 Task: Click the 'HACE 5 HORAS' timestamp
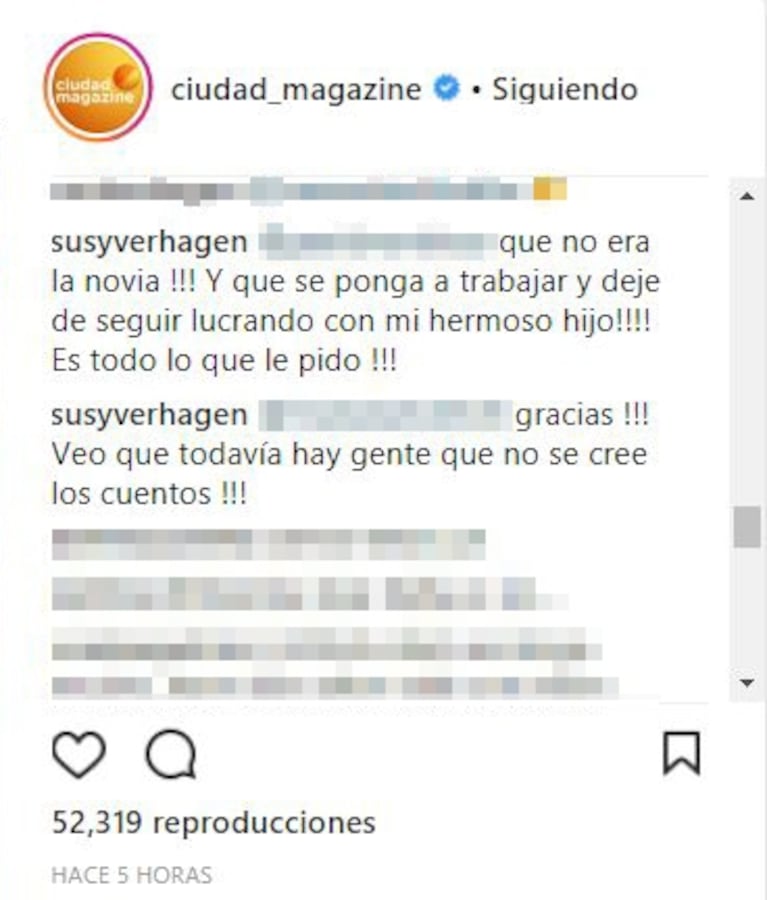131,875
